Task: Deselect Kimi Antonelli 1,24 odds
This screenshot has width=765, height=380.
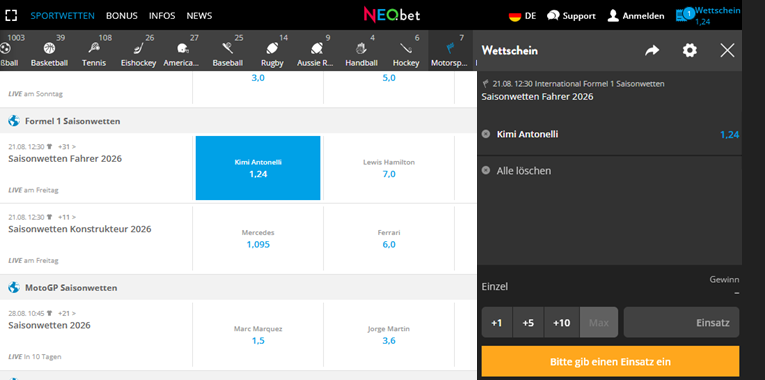Action: [x=258, y=168]
